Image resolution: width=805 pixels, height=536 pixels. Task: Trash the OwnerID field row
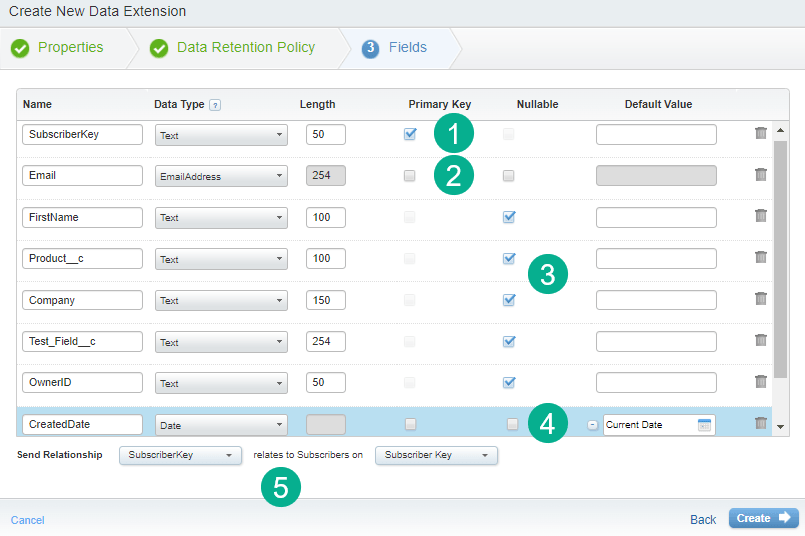coord(761,382)
